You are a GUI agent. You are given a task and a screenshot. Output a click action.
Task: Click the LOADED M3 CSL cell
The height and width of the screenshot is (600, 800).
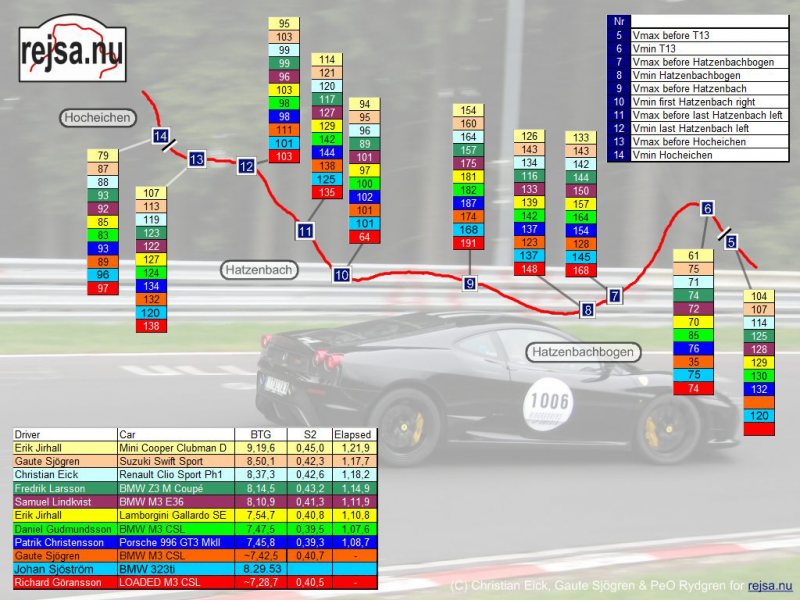pos(176,582)
